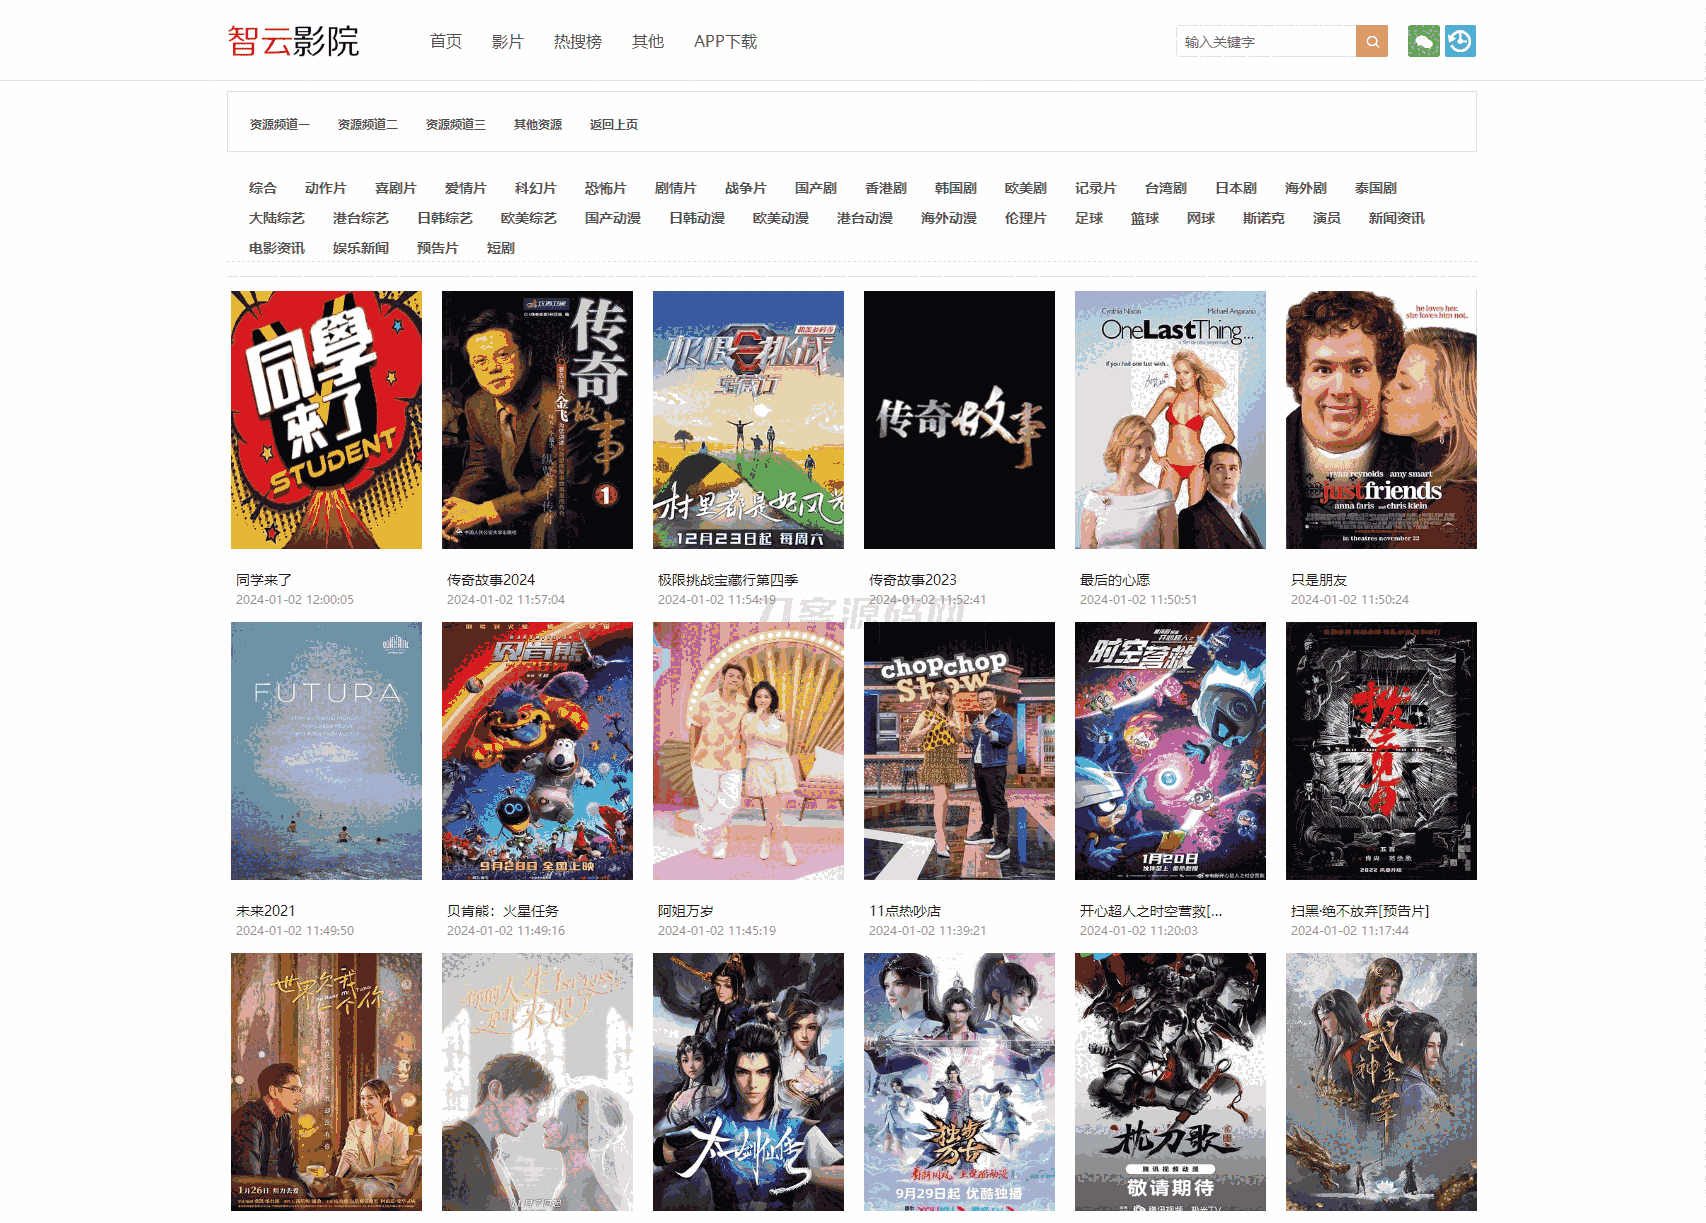
Task: Open the 国产剧 category
Action: click(816, 188)
